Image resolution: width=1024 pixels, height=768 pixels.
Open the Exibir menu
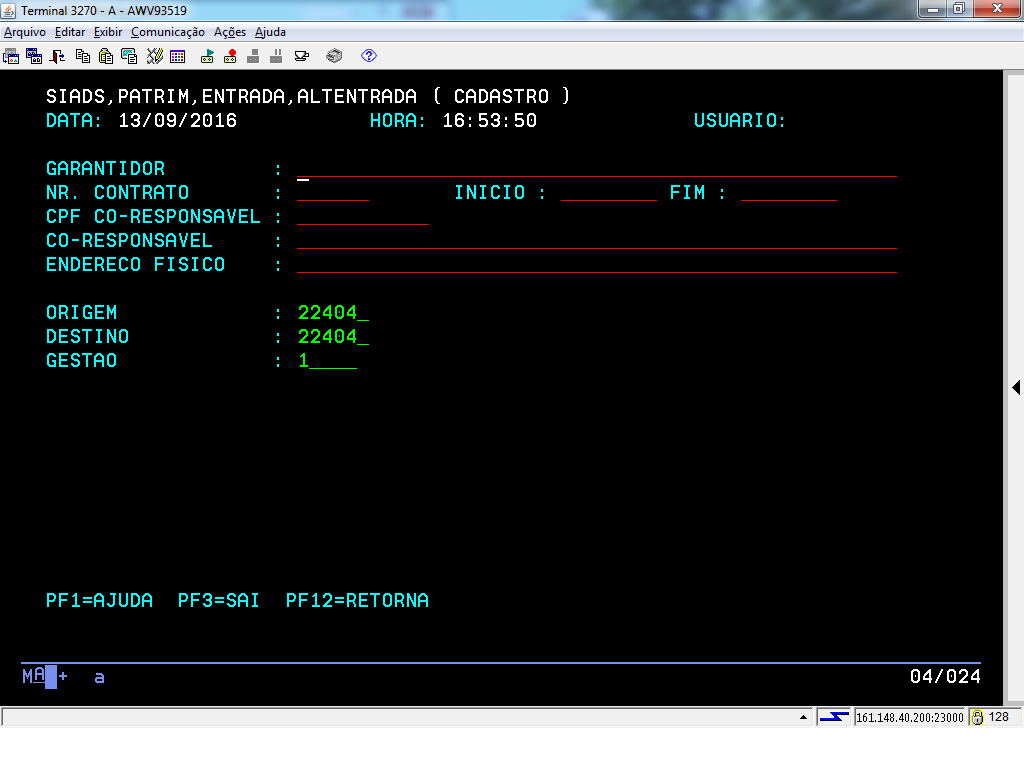tap(108, 32)
